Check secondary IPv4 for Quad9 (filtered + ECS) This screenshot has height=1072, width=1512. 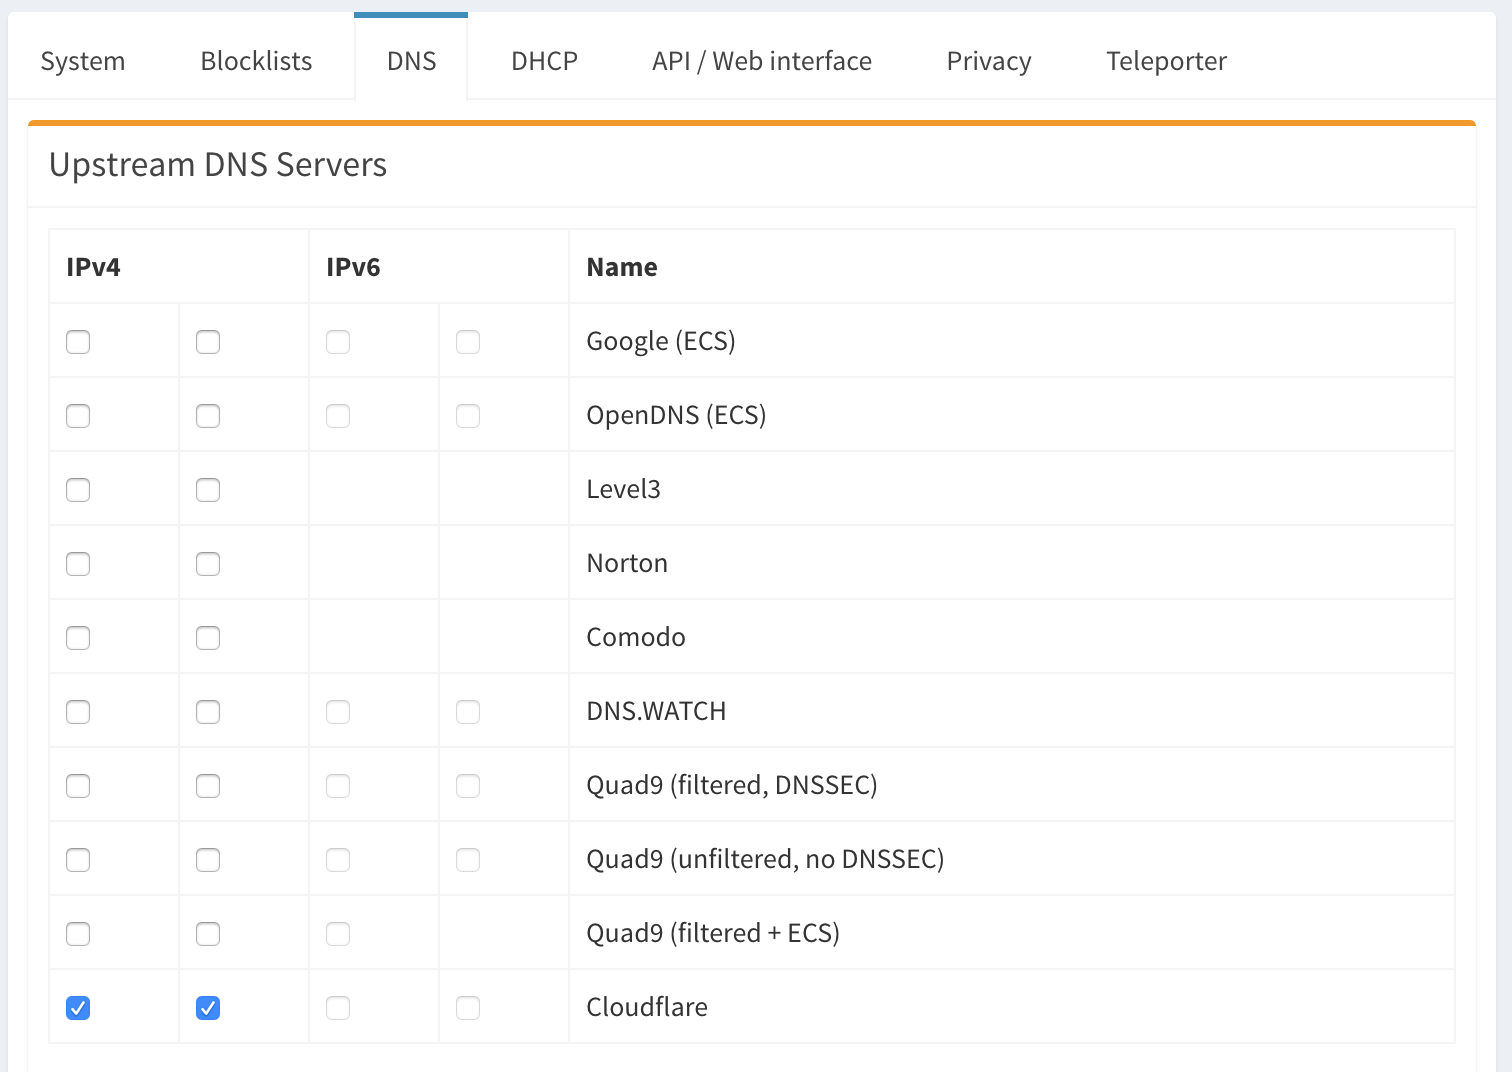tap(208, 934)
